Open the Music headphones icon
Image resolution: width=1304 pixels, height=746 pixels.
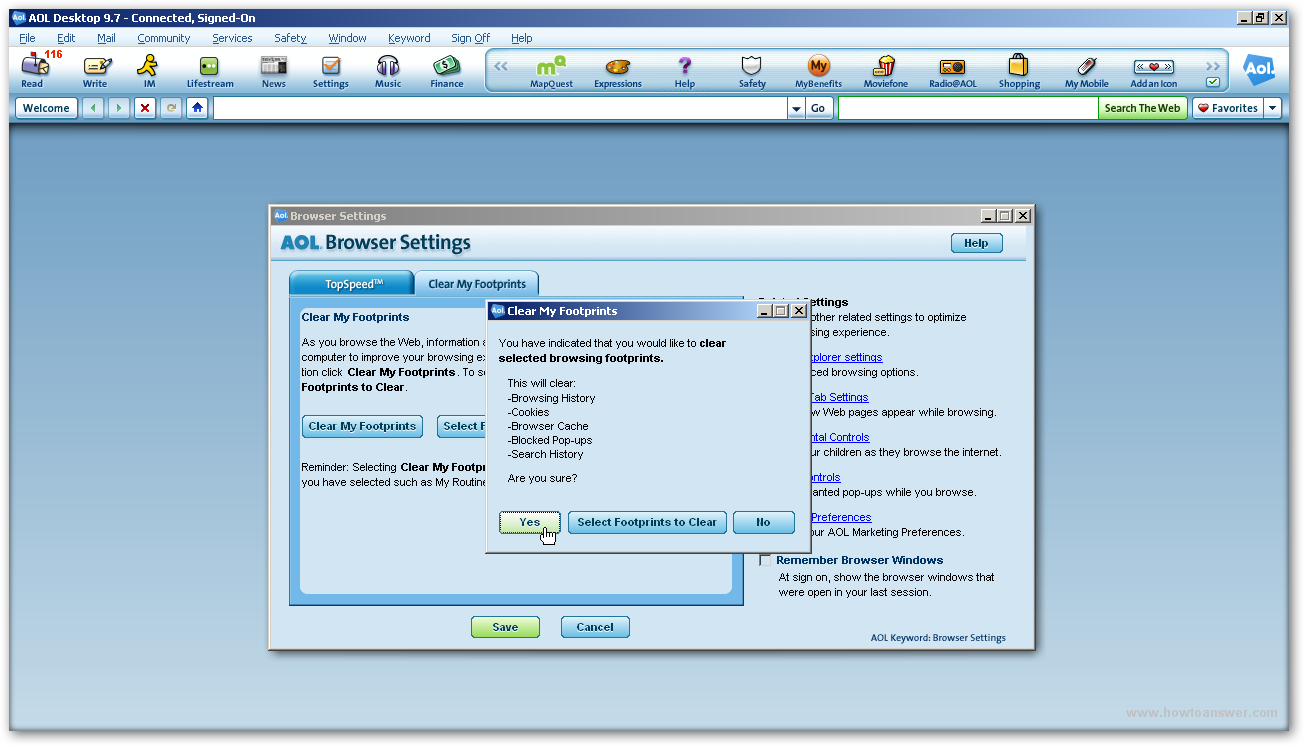tap(388, 70)
